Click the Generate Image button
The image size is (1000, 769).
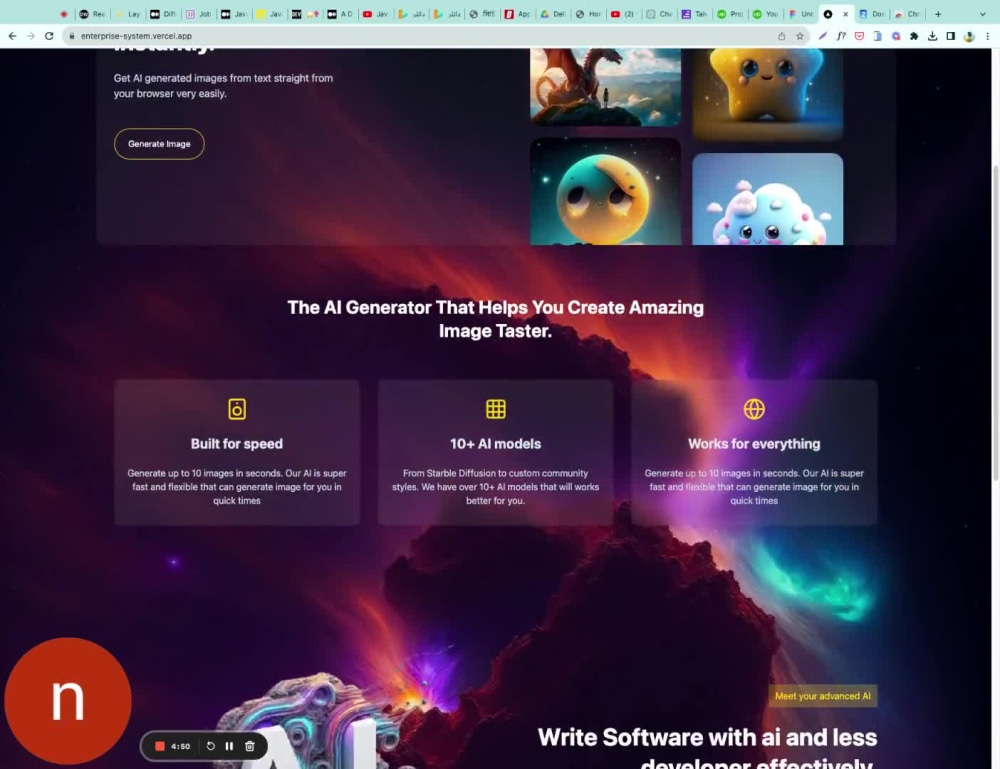[159, 144]
